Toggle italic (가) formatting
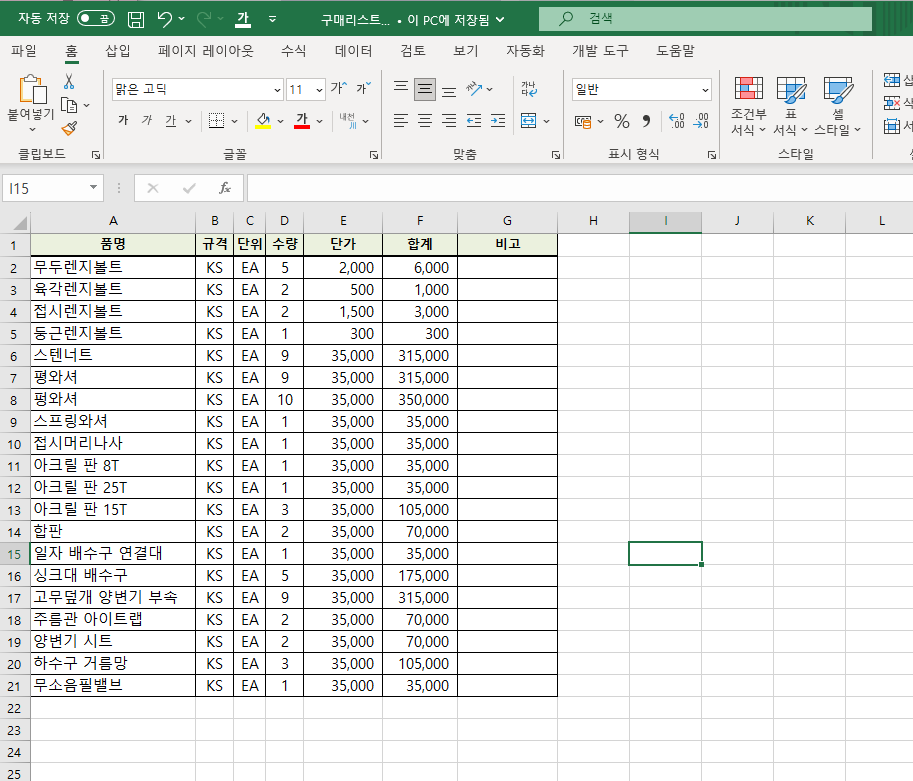The height and width of the screenshot is (781, 913). pyautogui.click(x=147, y=121)
